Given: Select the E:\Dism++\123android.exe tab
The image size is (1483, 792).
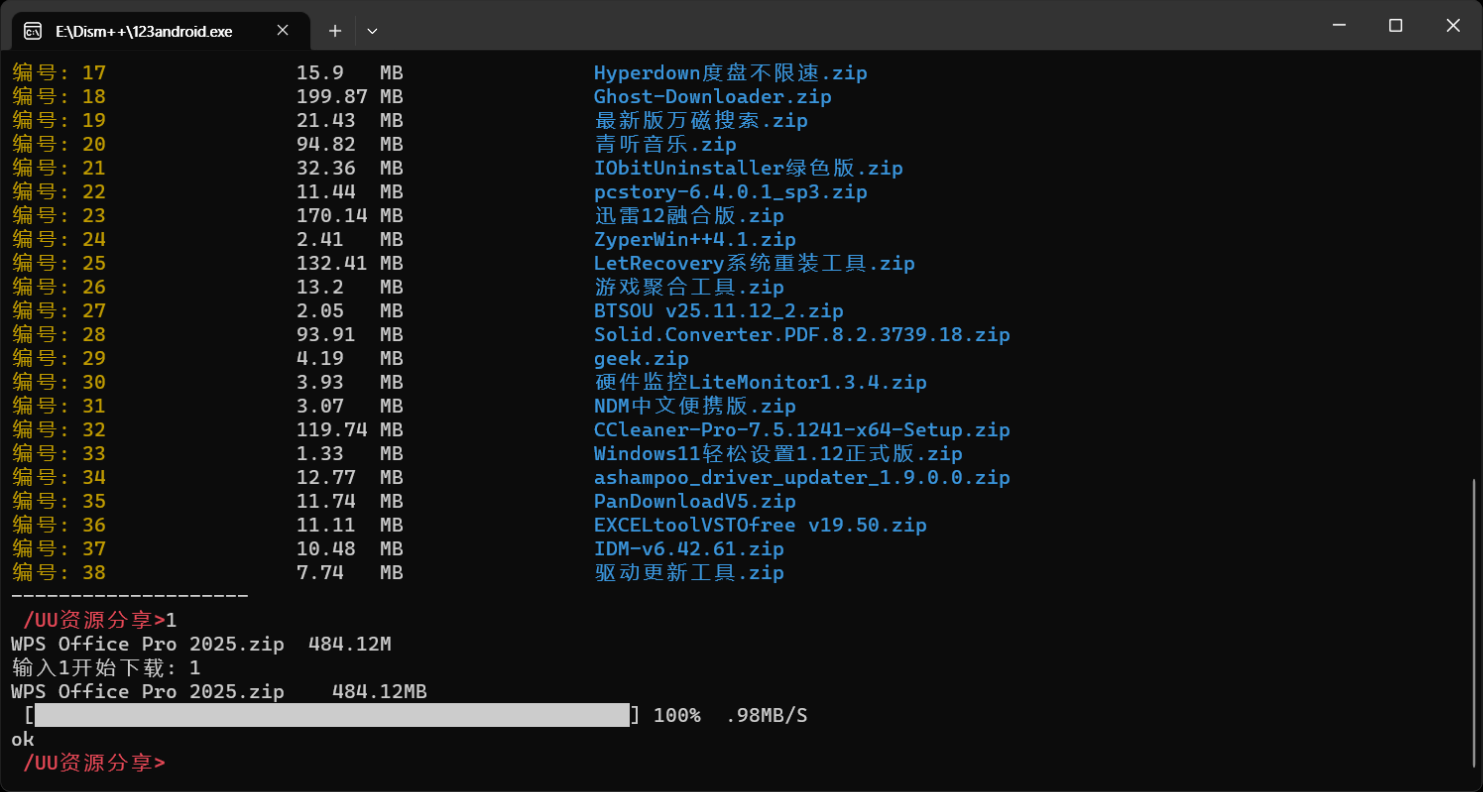Looking at the screenshot, I should click(145, 31).
